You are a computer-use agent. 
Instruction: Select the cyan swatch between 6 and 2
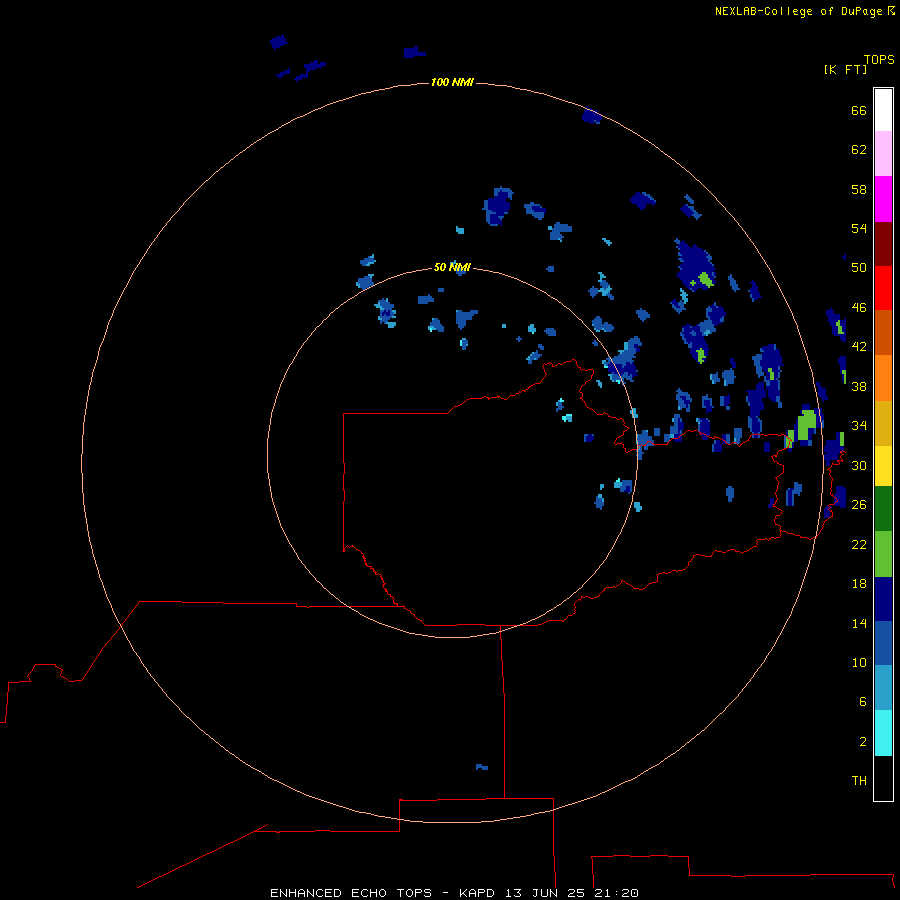pos(883,733)
